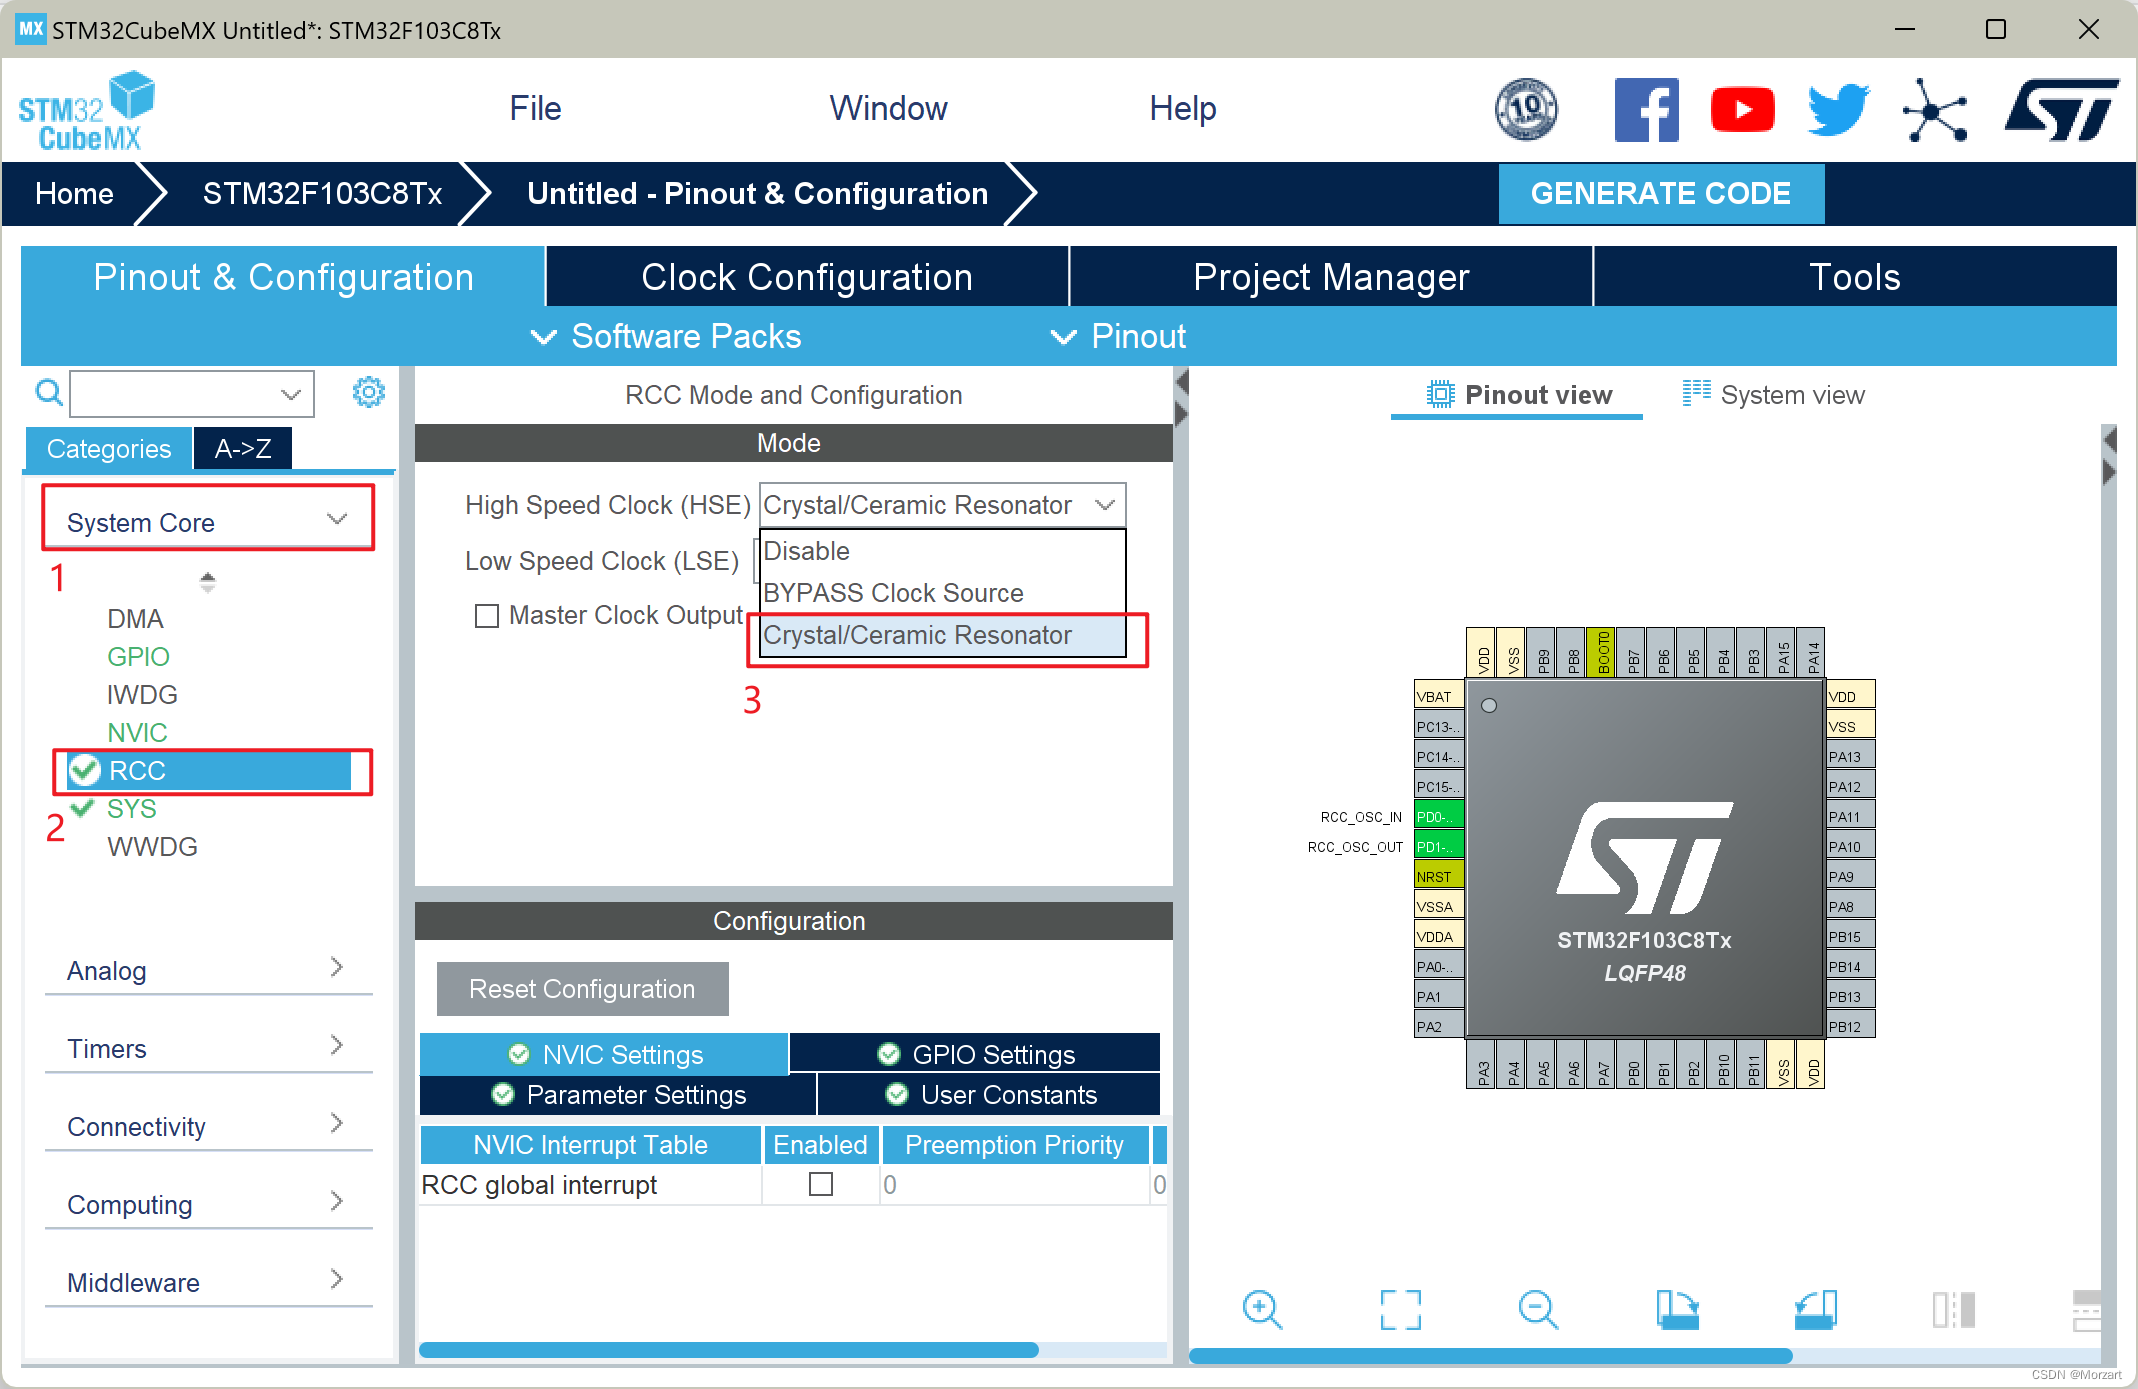Go to Home breadcrumb
The image size is (2138, 1389).
click(74, 194)
